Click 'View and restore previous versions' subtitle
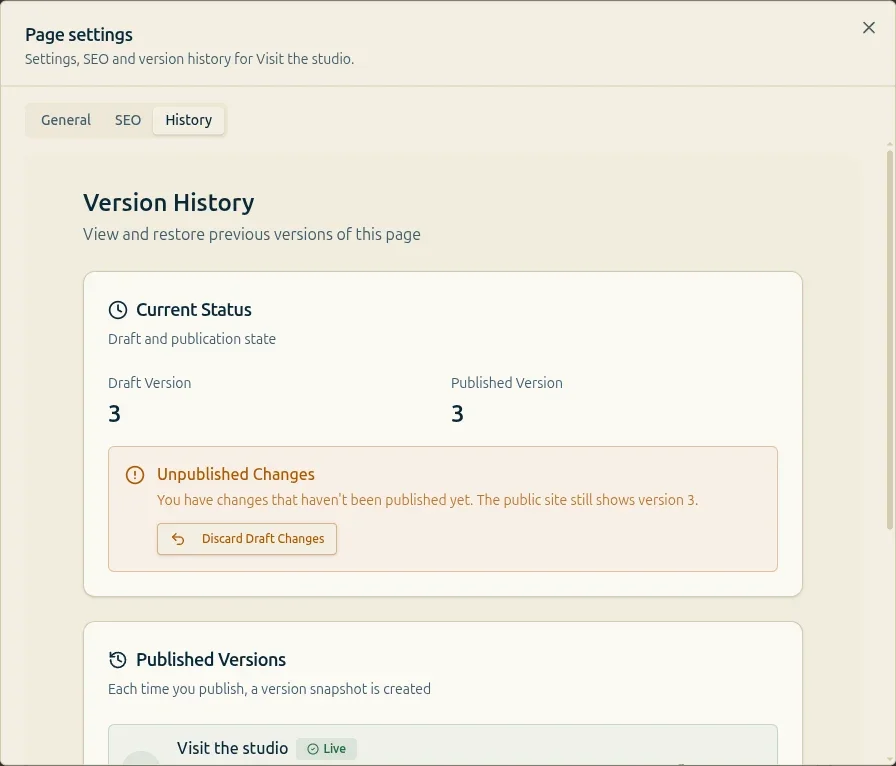896x766 pixels. pos(251,234)
